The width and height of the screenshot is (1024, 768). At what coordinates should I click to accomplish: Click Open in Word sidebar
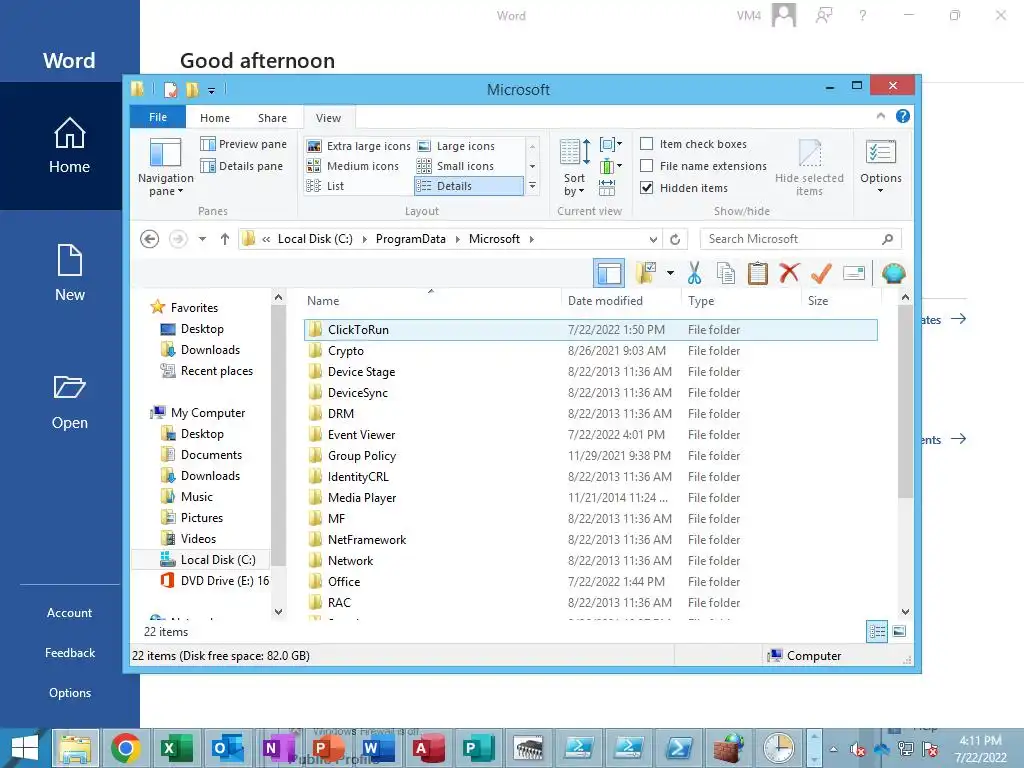point(69,402)
